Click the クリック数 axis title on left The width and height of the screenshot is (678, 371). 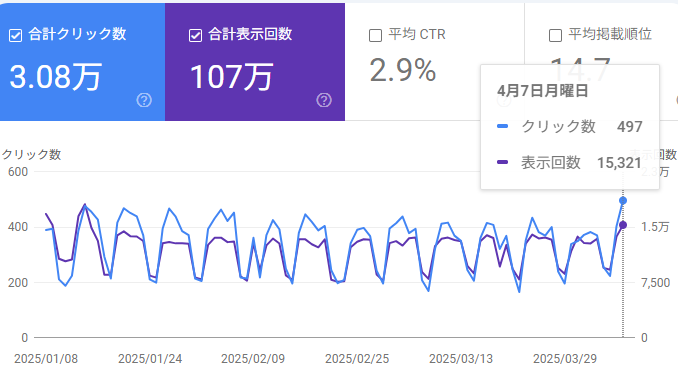pyautogui.click(x=31, y=155)
